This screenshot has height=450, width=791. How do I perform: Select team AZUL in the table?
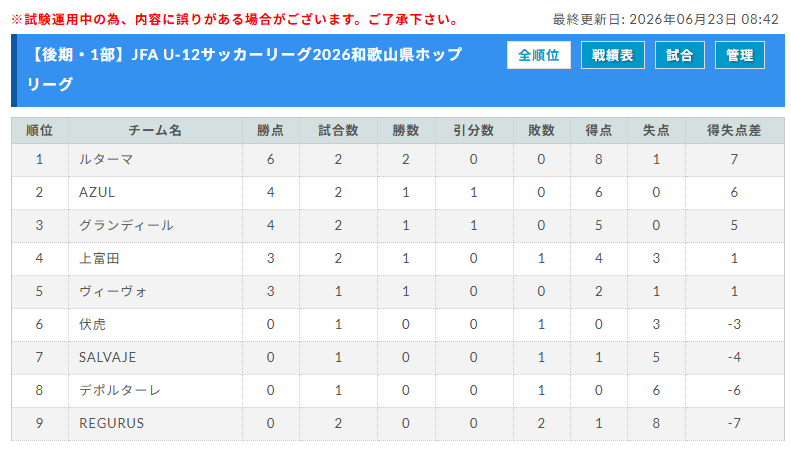coord(97,193)
